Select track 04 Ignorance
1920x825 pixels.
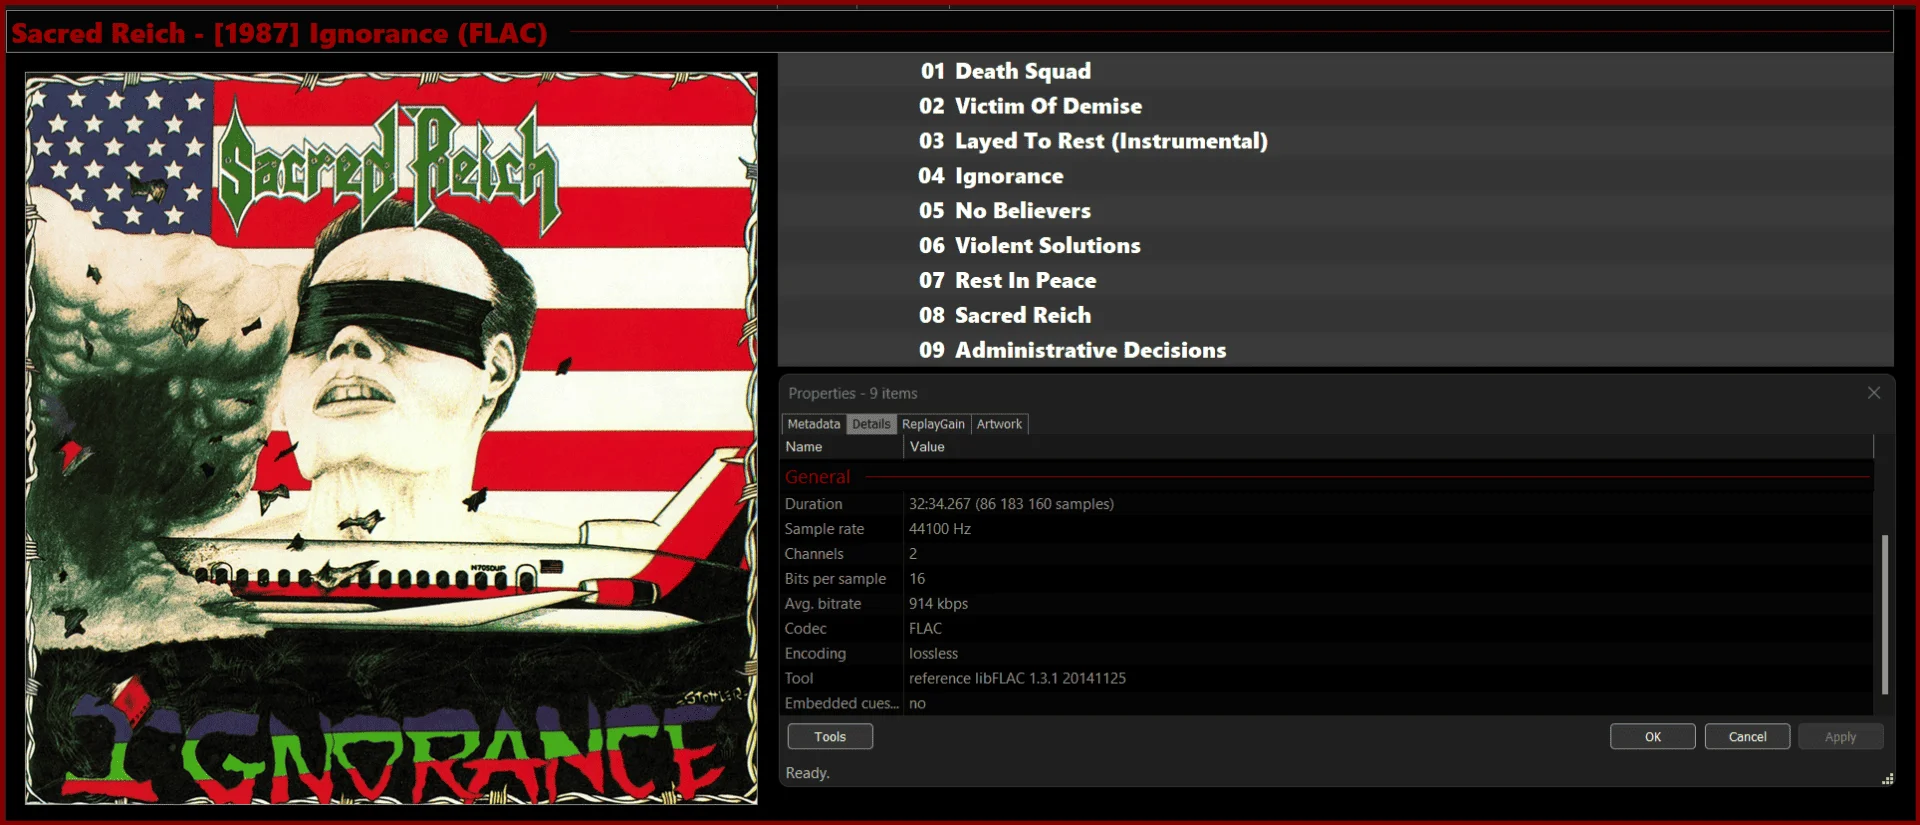1336,176
